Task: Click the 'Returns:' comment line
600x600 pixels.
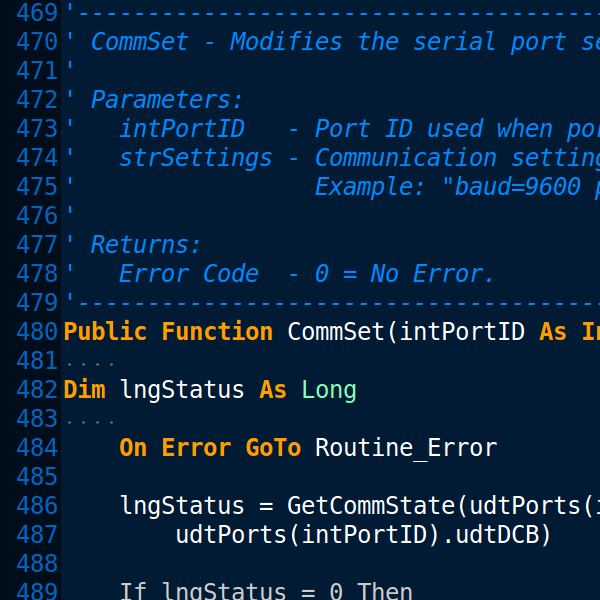Action: 146,245
